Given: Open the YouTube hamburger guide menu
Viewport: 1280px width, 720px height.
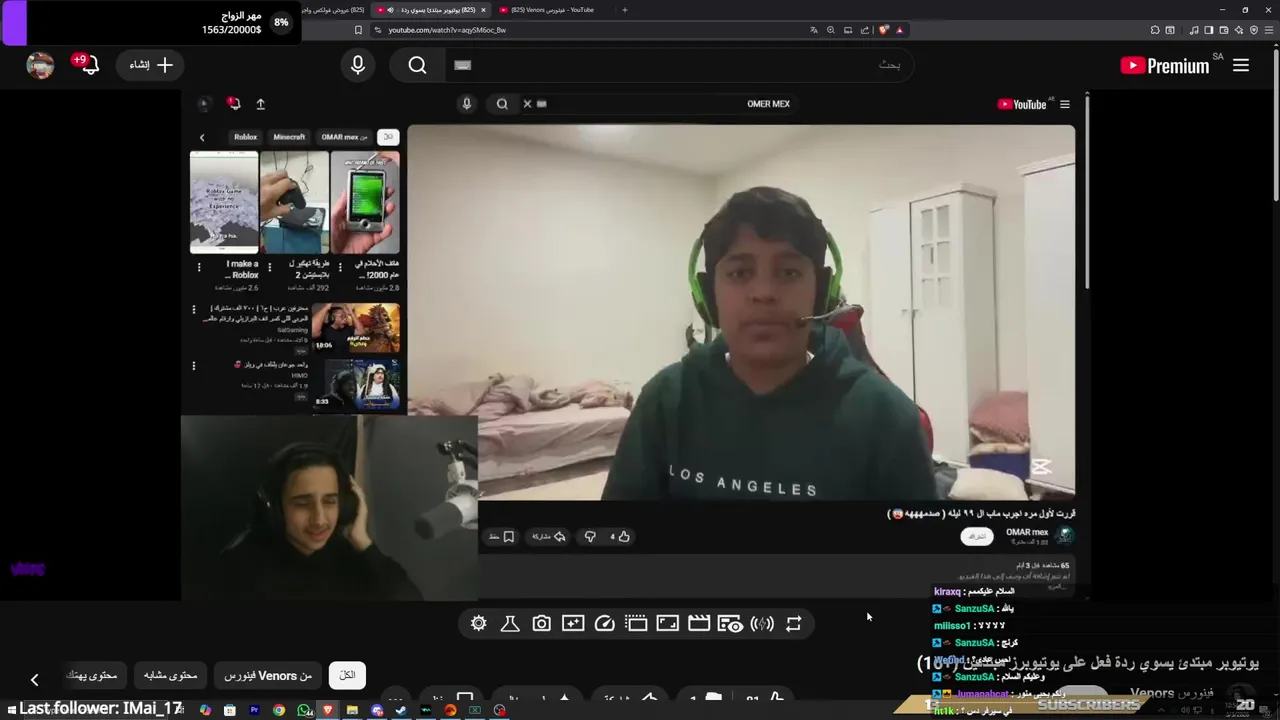Looking at the screenshot, I should click(1241, 65).
